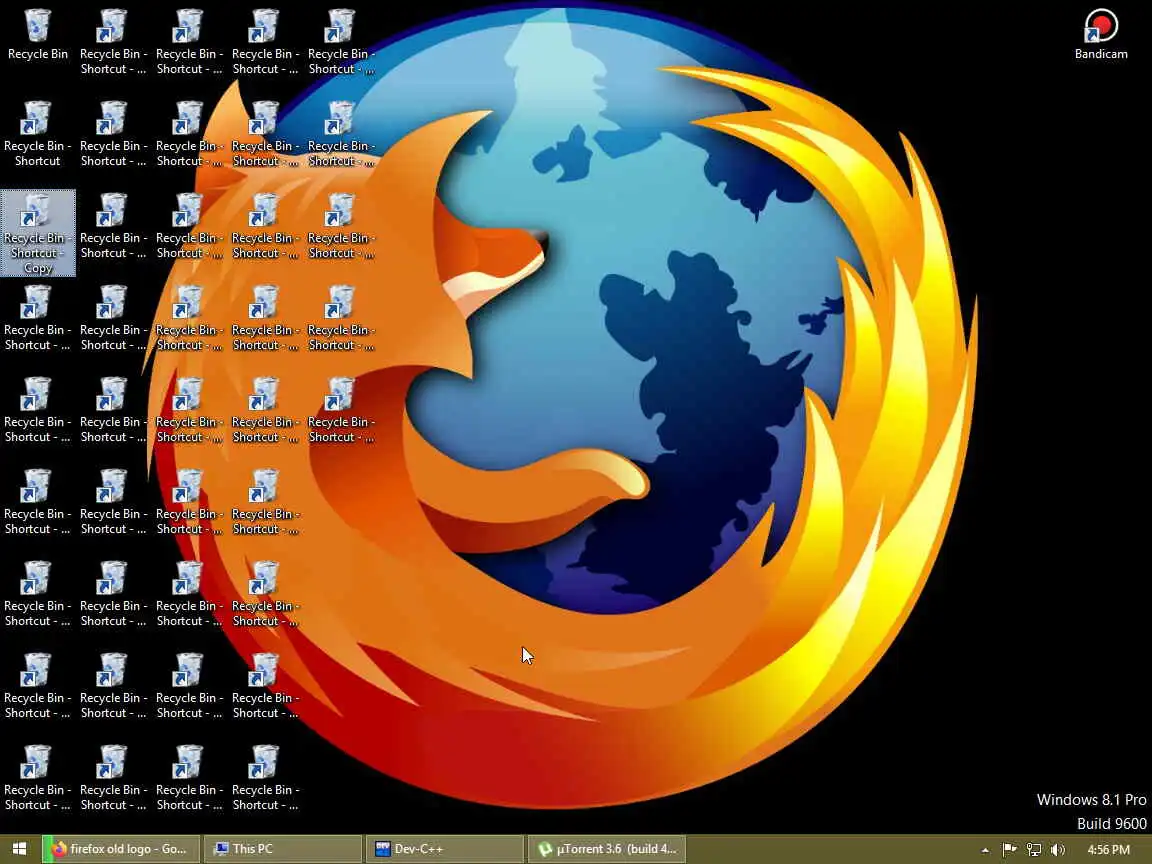Click the network status tray icon
This screenshot has height=864, width=1152.
pyautogui.click(x=1034, y=850)
